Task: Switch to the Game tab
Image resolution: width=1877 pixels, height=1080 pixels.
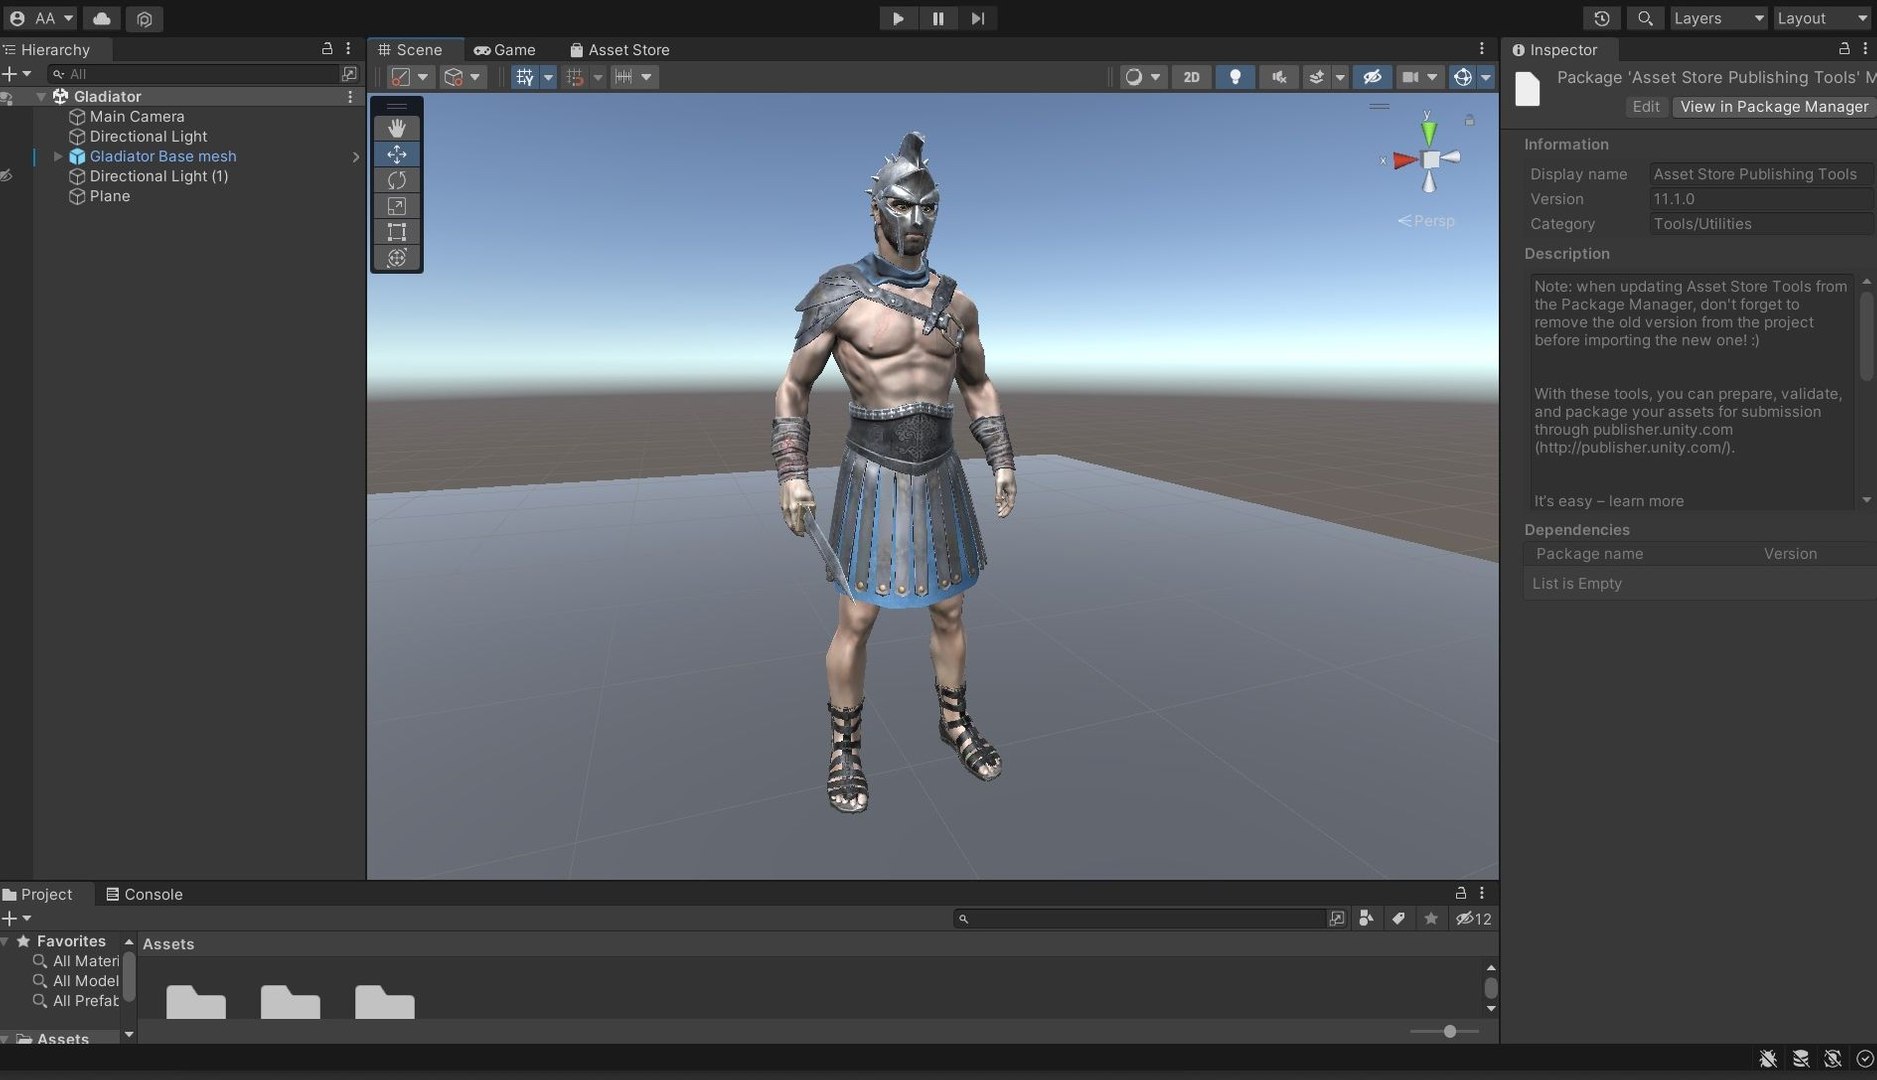Action: [505, 50]
